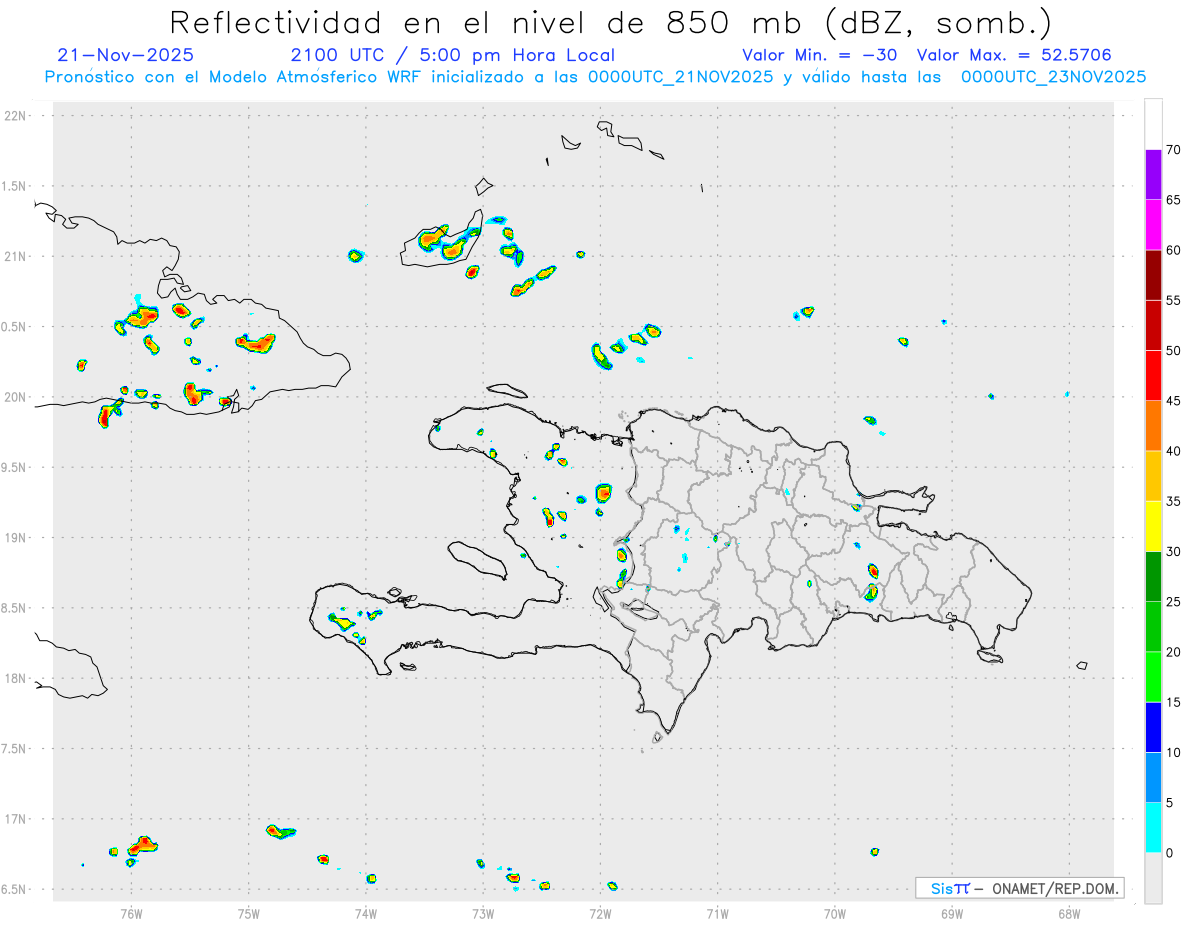
Task: Select the "Valor Max. = 52.5706" text
Action: pos(1014,55)
